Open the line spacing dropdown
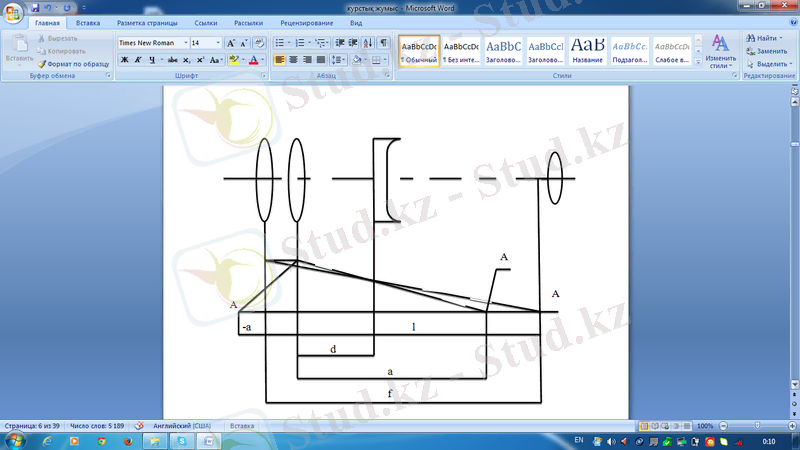 click(x=344, y=60)
